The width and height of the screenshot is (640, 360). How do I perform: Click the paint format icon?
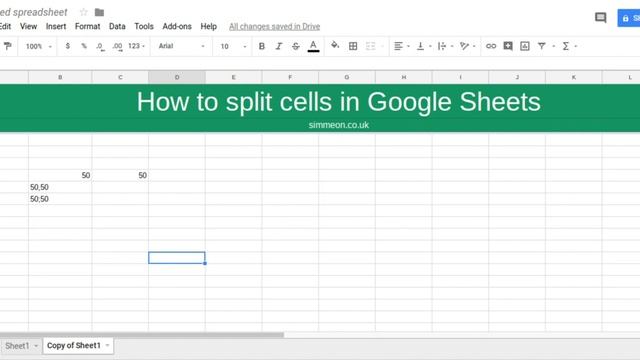[x=7, y=46]
